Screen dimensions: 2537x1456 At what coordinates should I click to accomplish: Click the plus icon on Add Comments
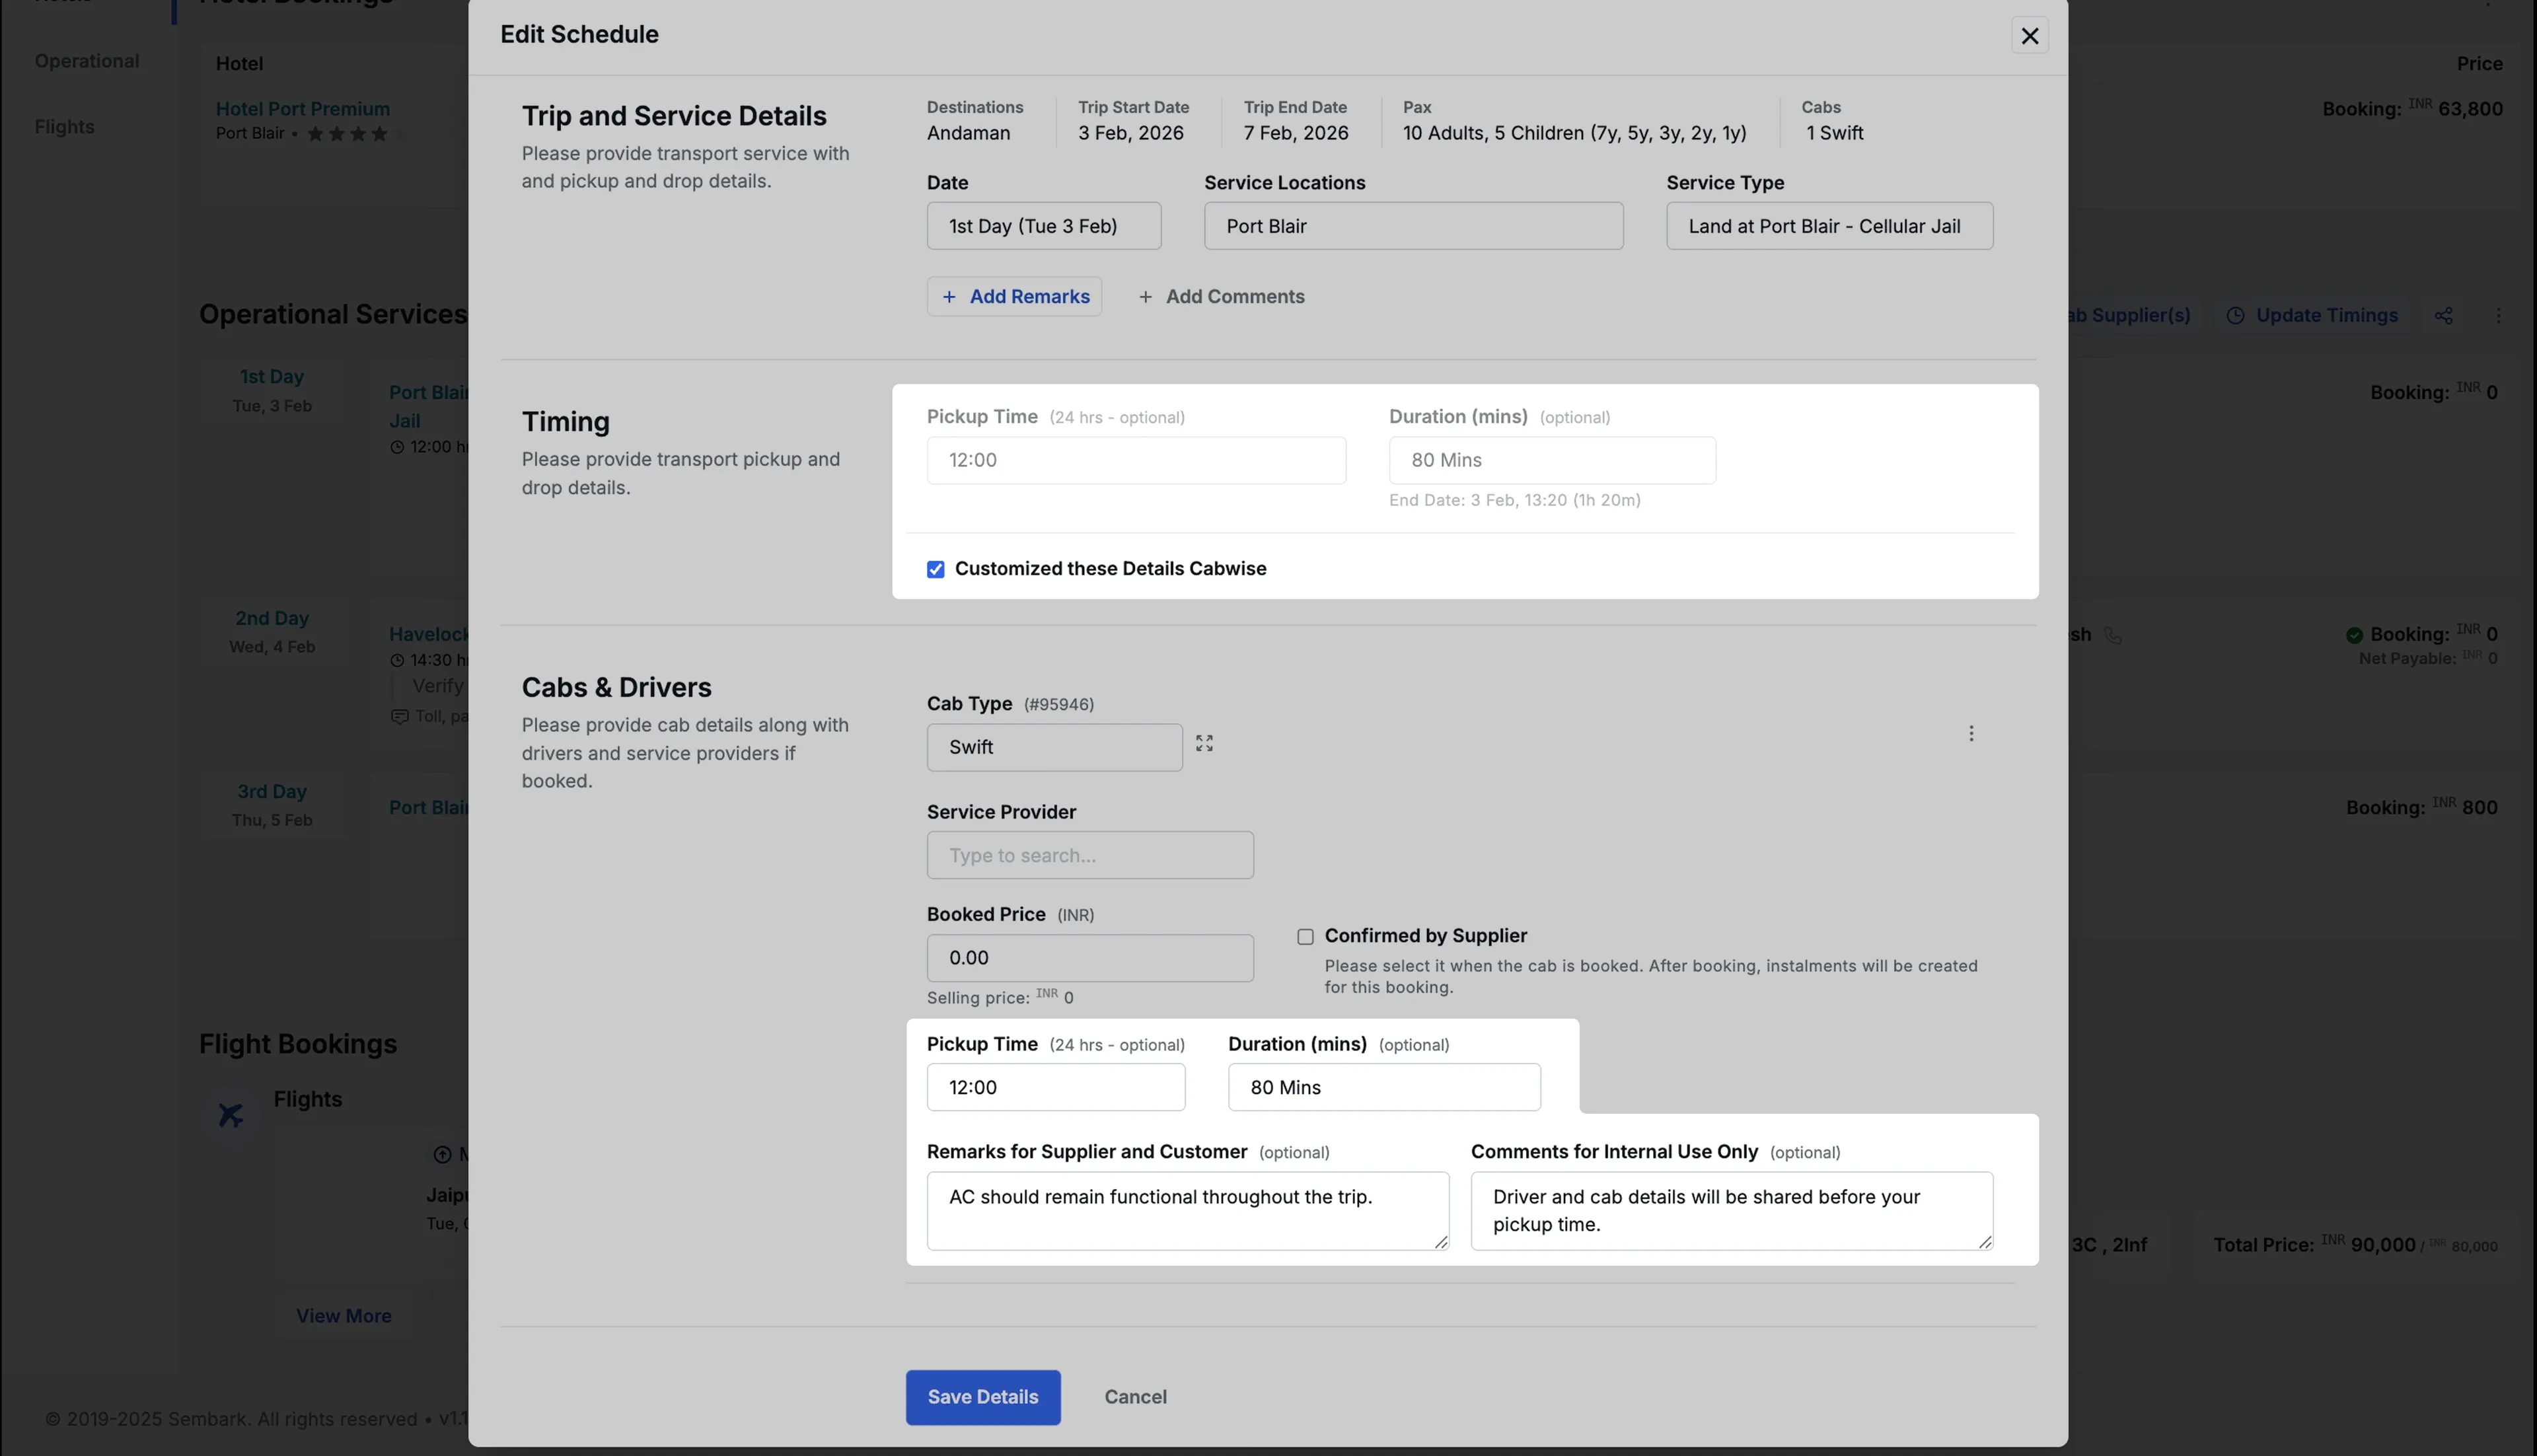point(1145,297)
